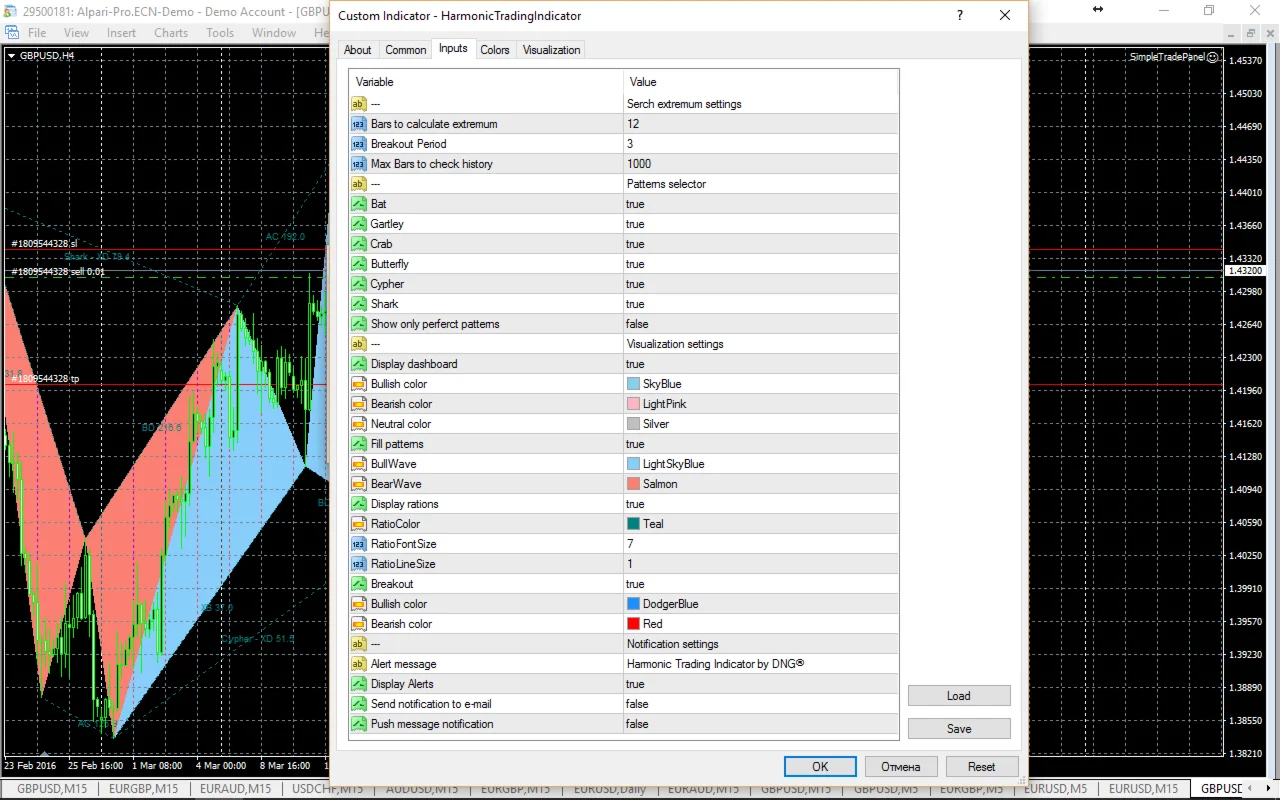Click the icon beside the Bat pattern row
Screen dimensions: 1280x800
358,204
